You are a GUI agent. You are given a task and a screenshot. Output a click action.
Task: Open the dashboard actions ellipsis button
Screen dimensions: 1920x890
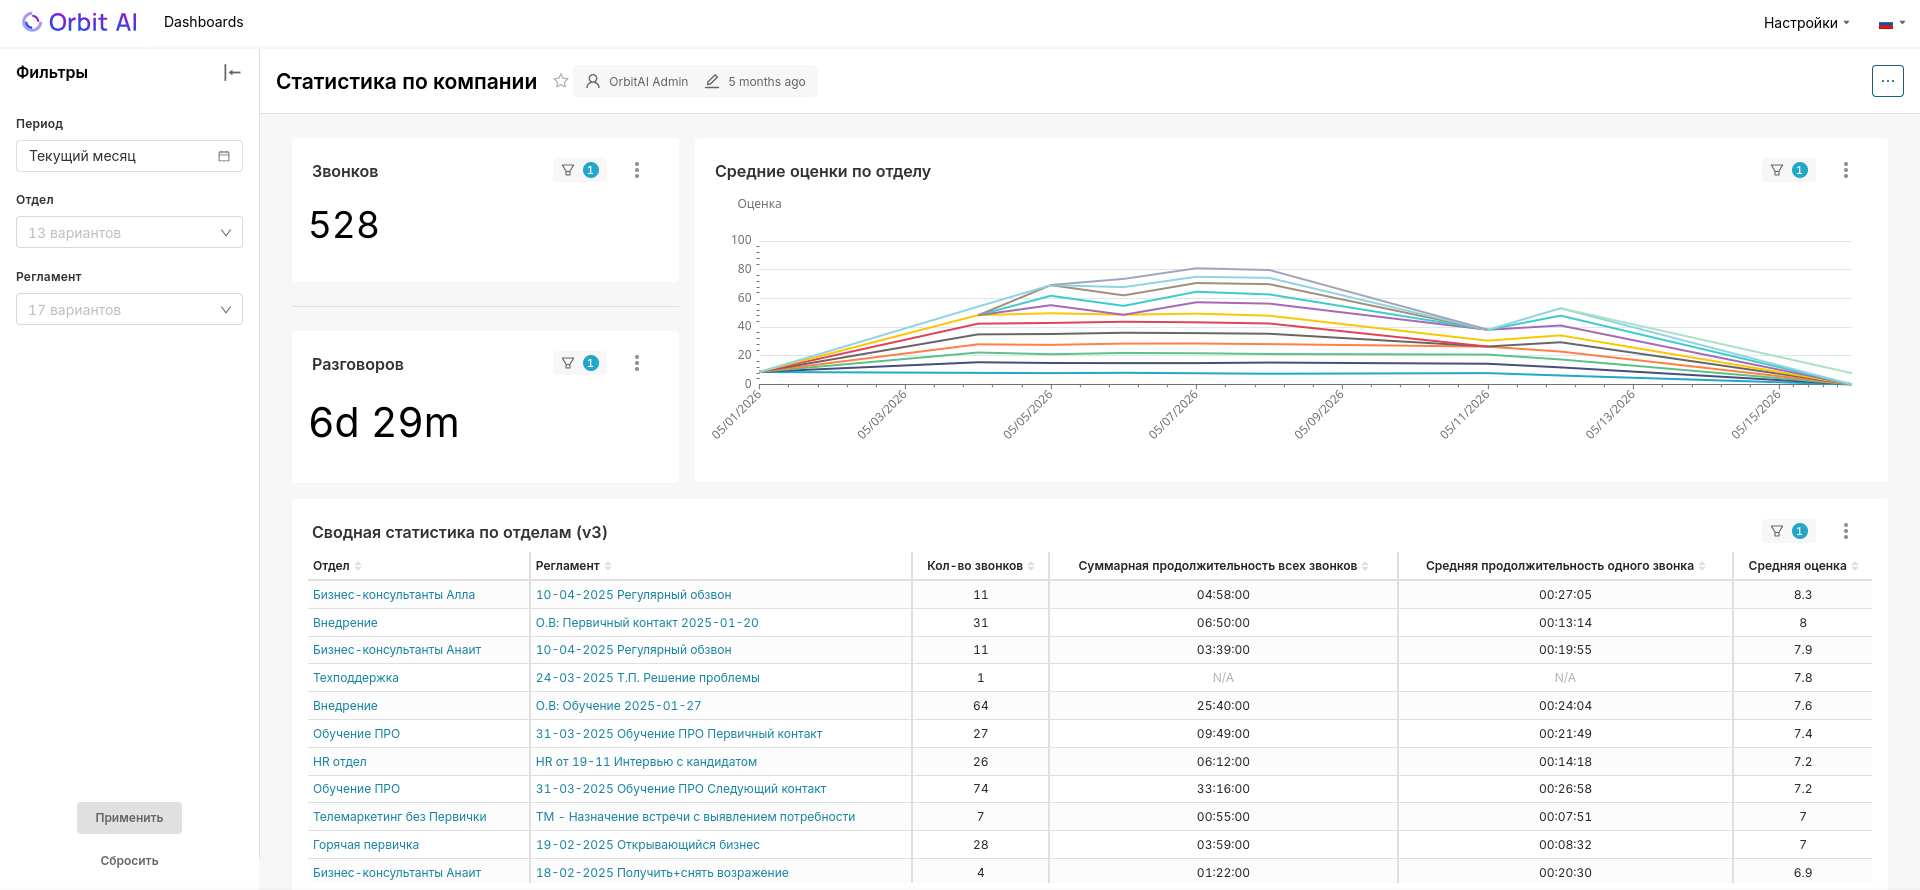tap(1887, 81)
